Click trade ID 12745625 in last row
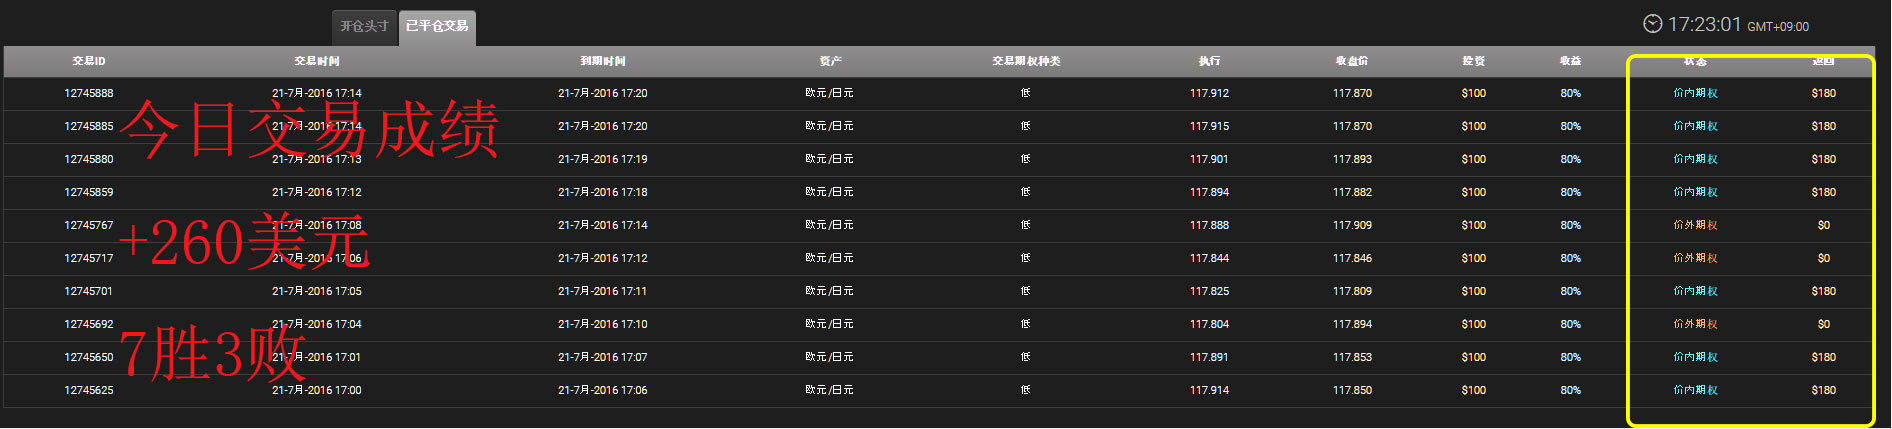This screenshot has height=429, width=1892. click(x=89, y=390)
